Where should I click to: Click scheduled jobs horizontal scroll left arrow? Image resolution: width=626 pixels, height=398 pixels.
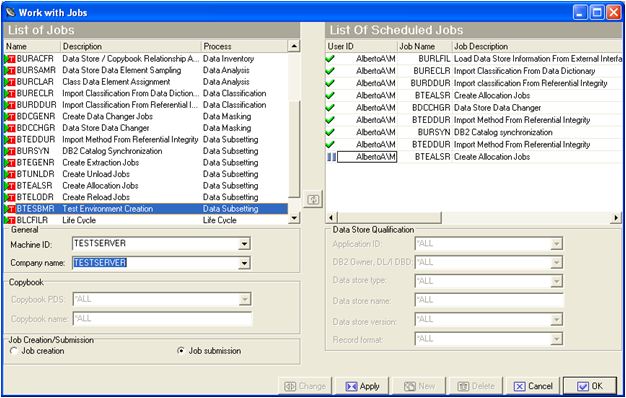(x=331, y=218)
